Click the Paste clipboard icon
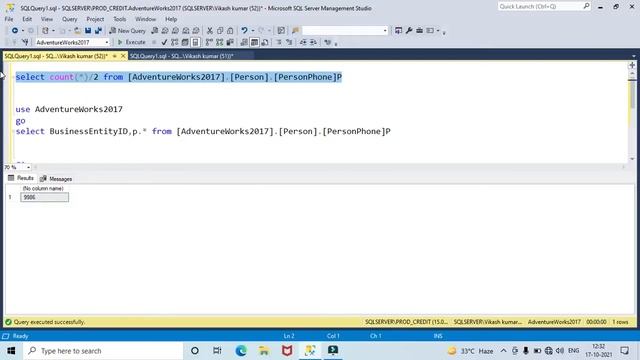640x360 pixels. 230,31
